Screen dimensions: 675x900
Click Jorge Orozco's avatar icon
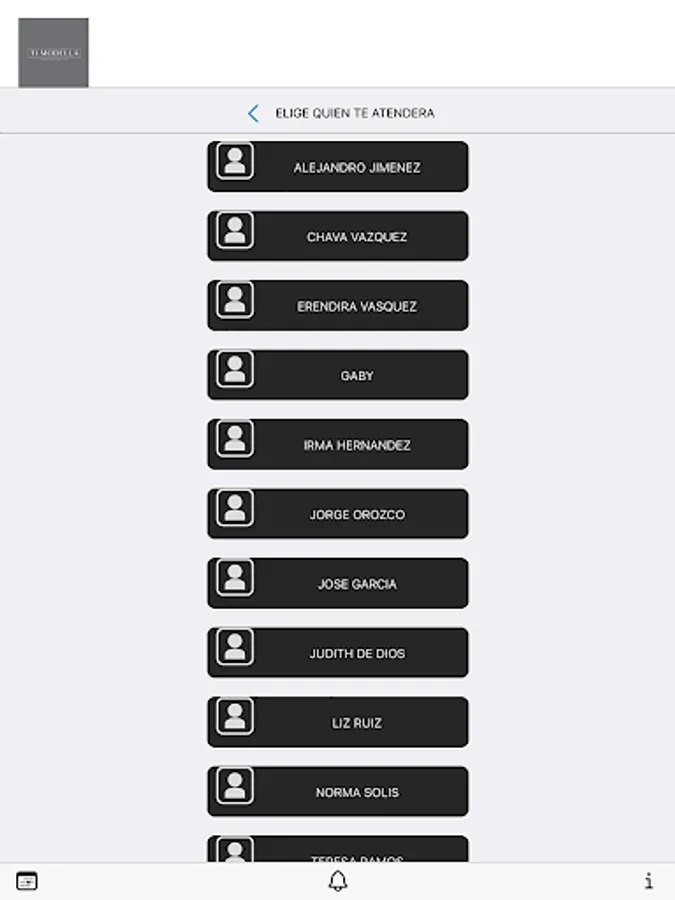click(235, 508)
